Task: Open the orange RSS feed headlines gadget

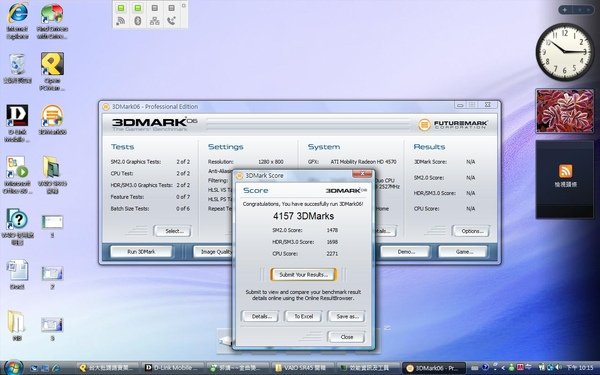Action: click(x=565, y=179)
